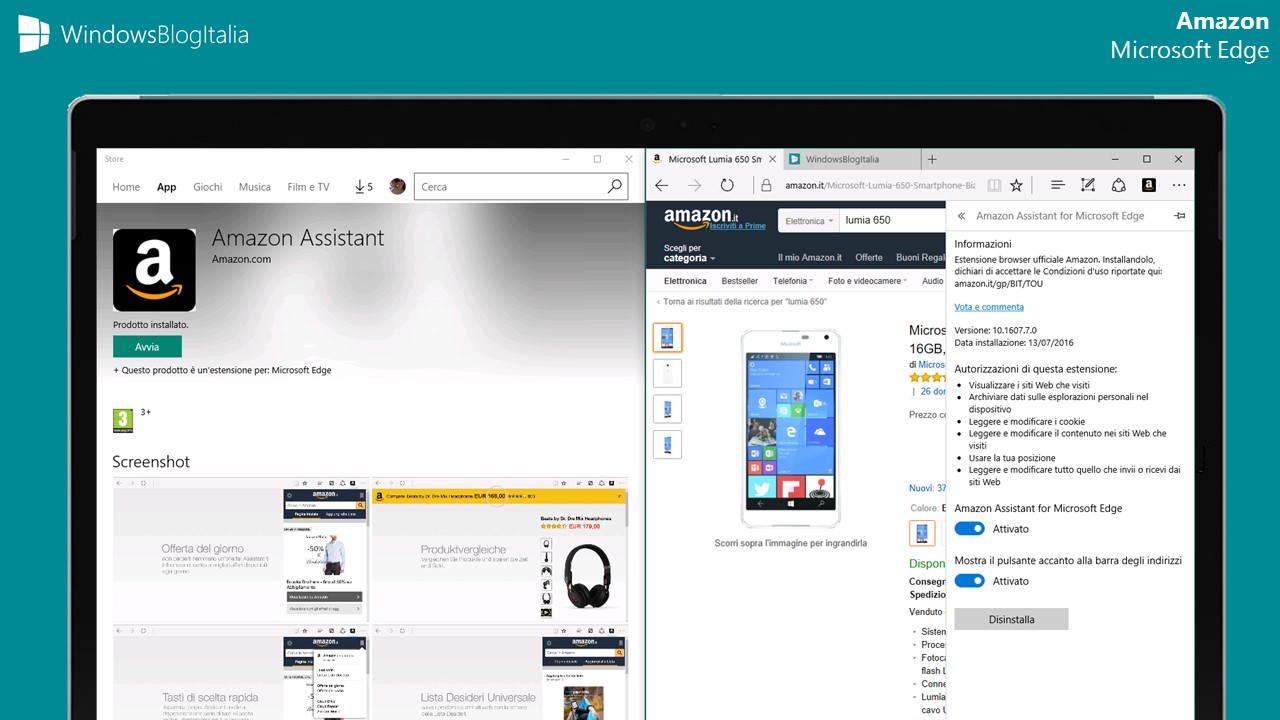The image size is (1280, 720).
Task: Select third Lumia product thumbnail
Action: click(x=667, y=409)
